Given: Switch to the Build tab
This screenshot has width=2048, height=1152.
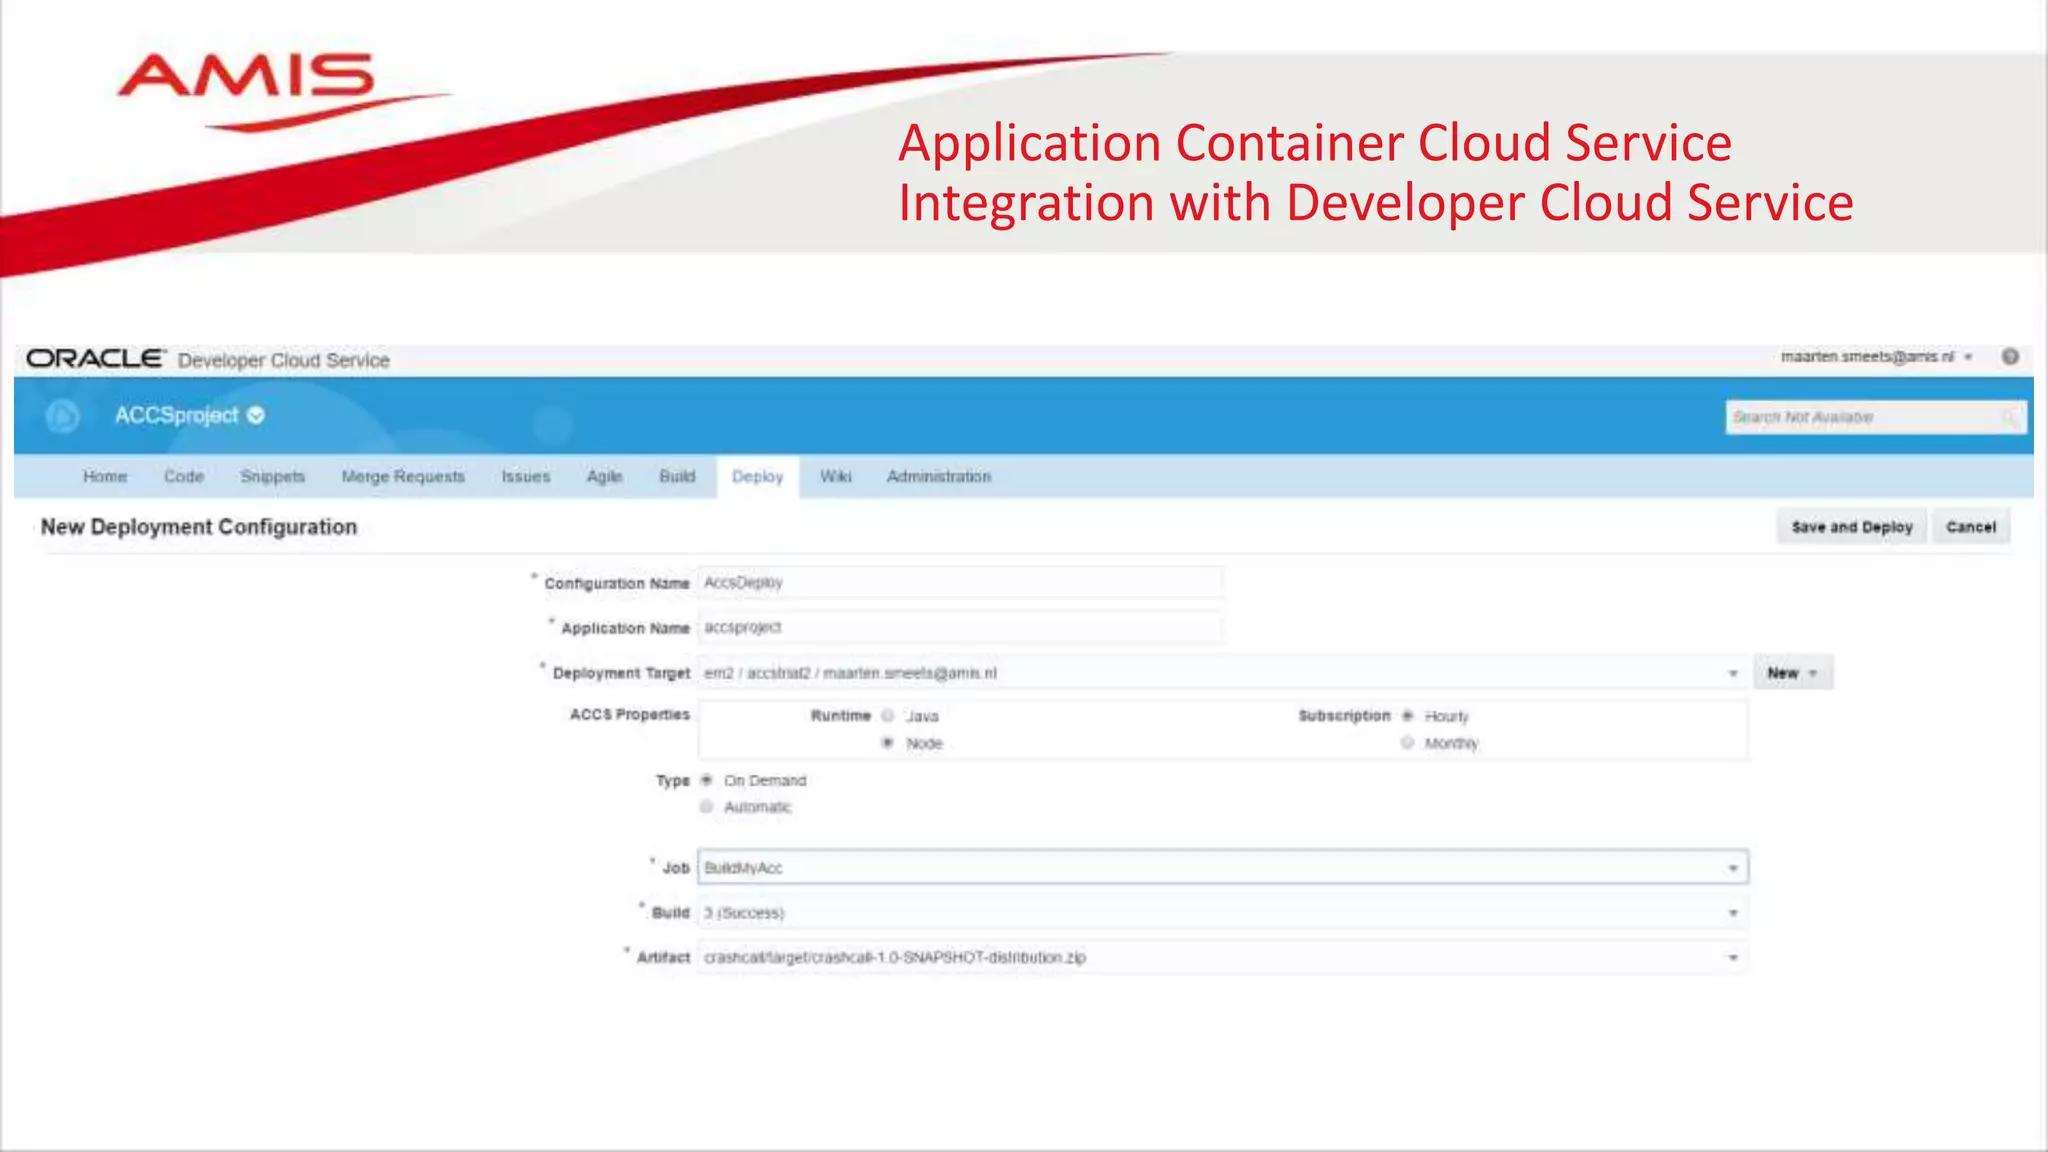Looking at the screenshot, I should click(x=677, y=476).
